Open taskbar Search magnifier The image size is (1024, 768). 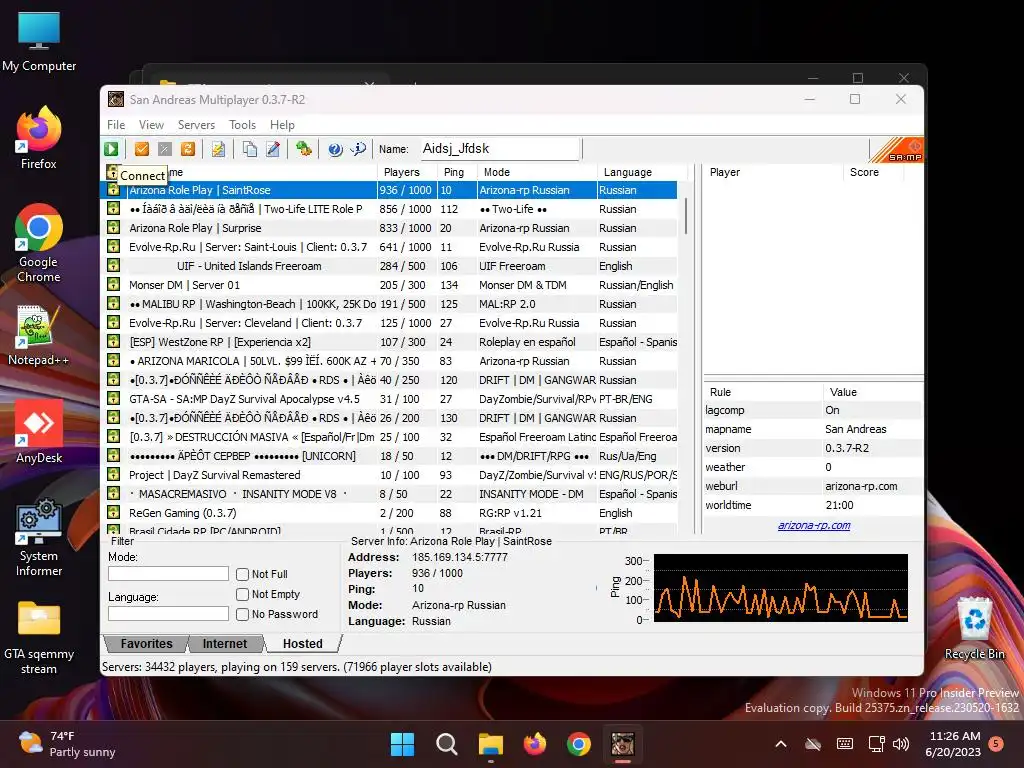(x=447, y=744)
